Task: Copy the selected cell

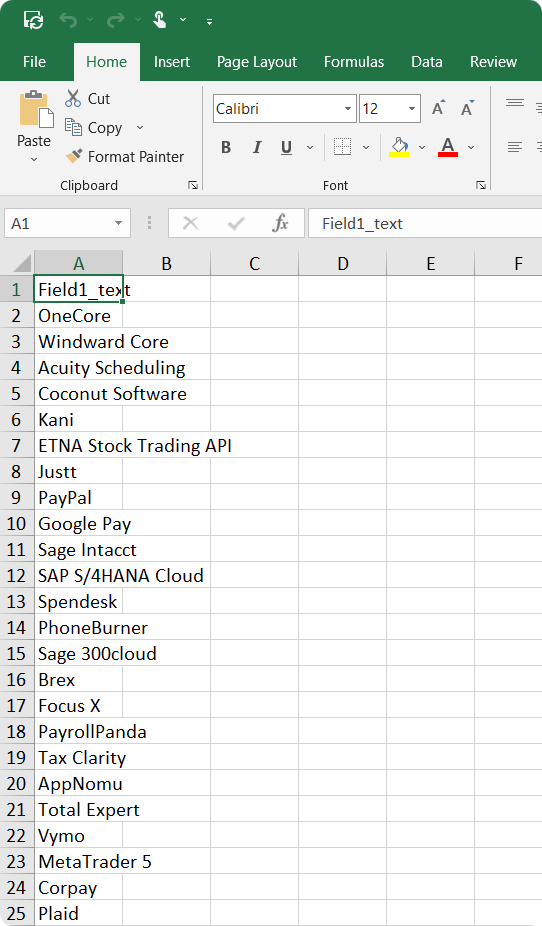Action: point(93,128)
